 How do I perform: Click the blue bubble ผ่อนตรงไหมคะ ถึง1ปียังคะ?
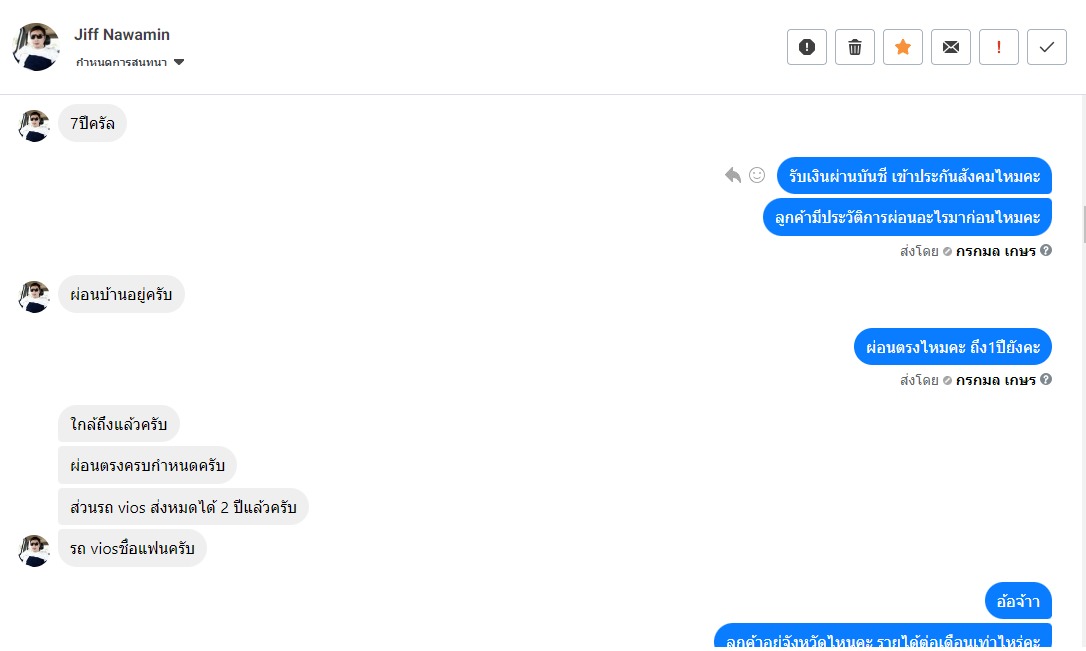point(952,346)
